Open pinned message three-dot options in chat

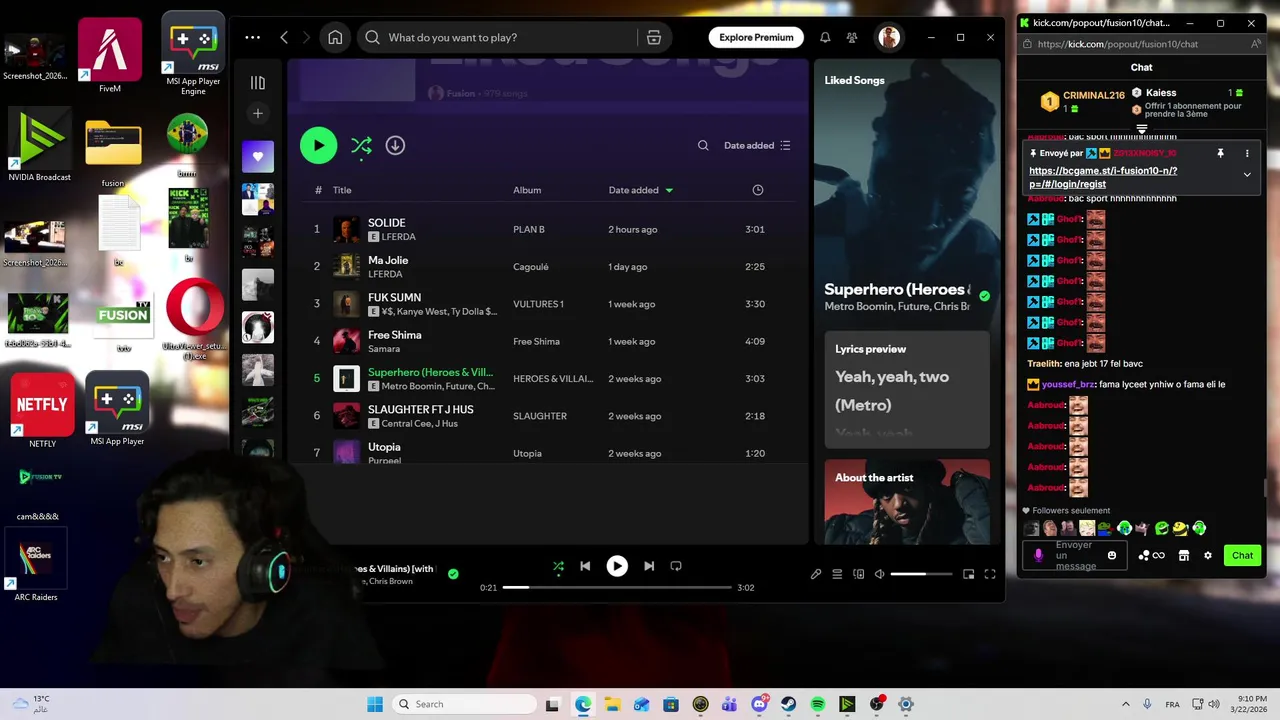pos(1247,154)
